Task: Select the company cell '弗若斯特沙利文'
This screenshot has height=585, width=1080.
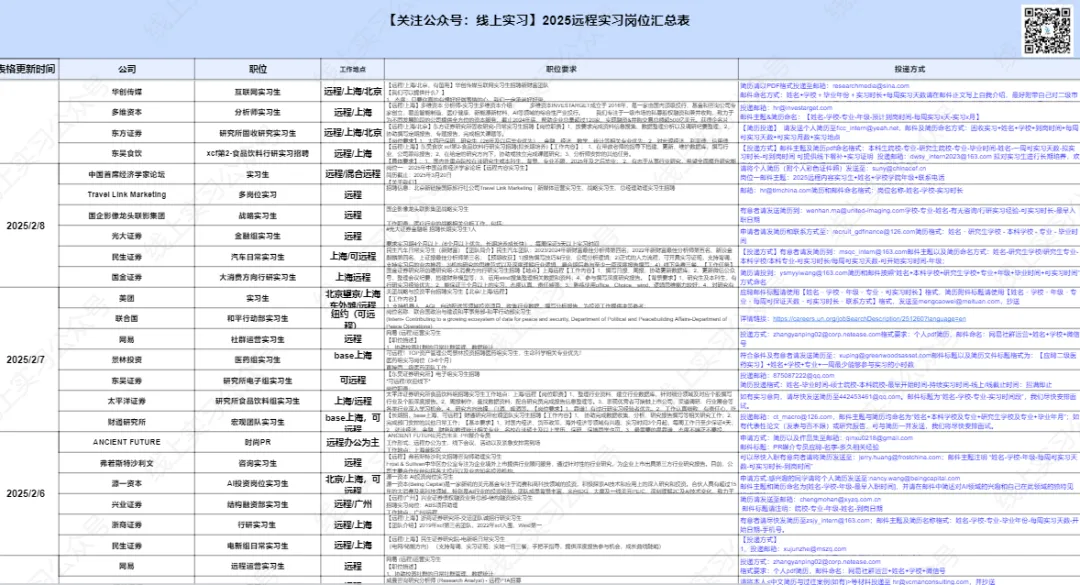Action: tap(127, 463)
